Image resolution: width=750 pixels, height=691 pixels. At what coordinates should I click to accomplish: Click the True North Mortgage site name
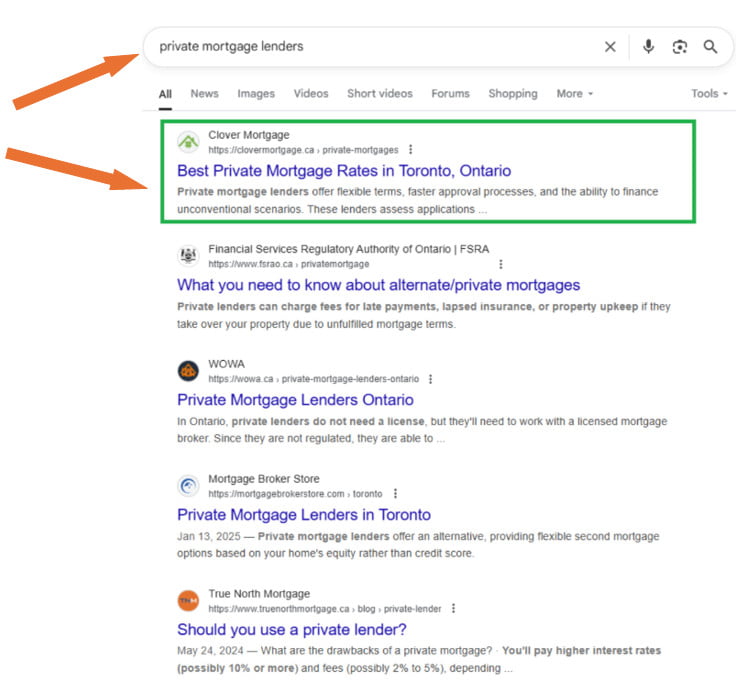[259, 593]
